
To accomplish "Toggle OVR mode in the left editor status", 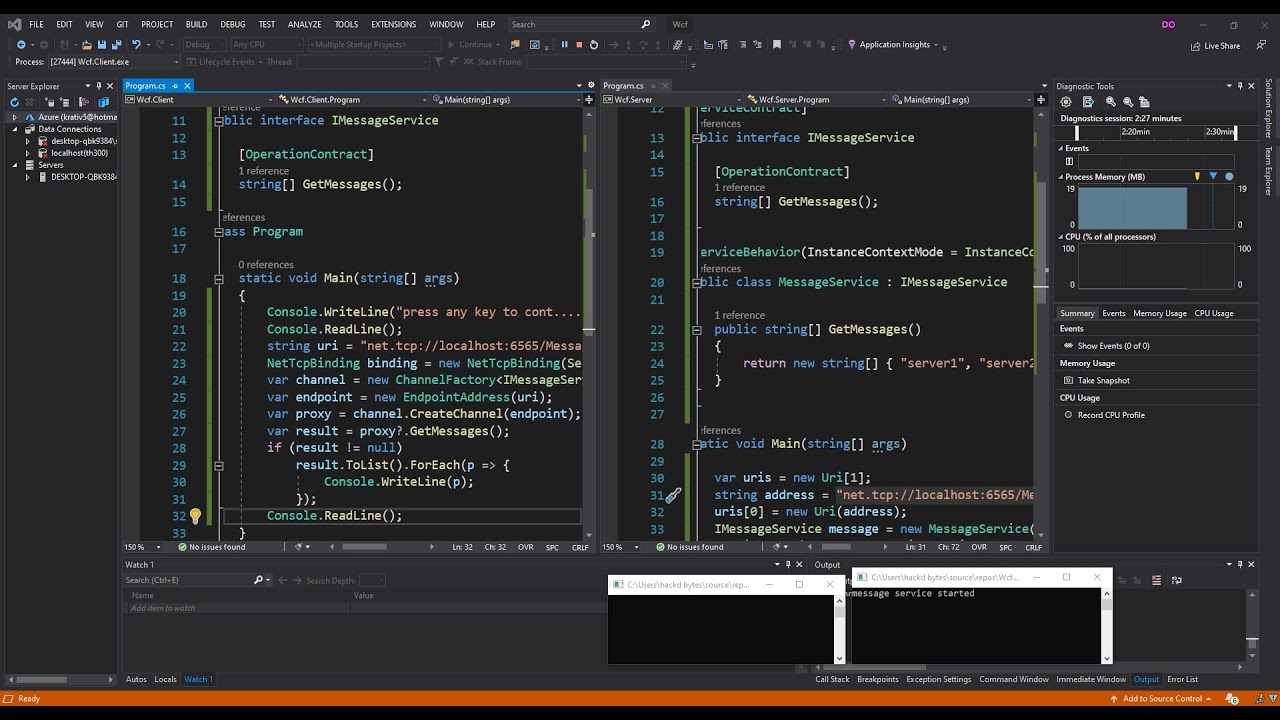I will [x=526, y=547].
